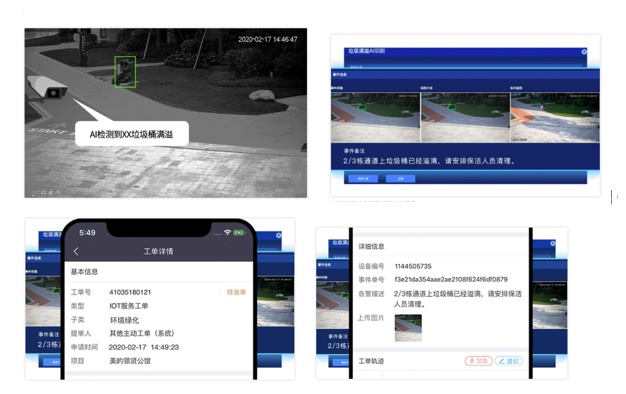The image size is (626, 394).
Task: Click the security camera icon
Action: (47, 87)
